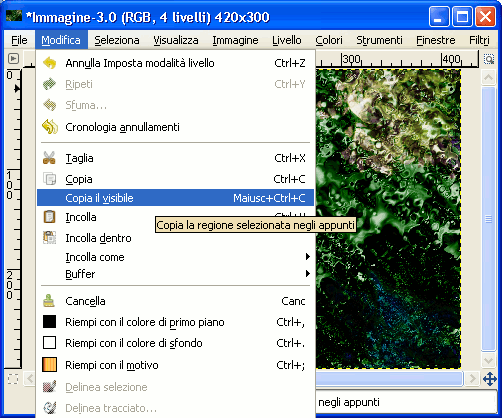
Task: Click the navigation cross icon at the bottom right
Action: 490,379
